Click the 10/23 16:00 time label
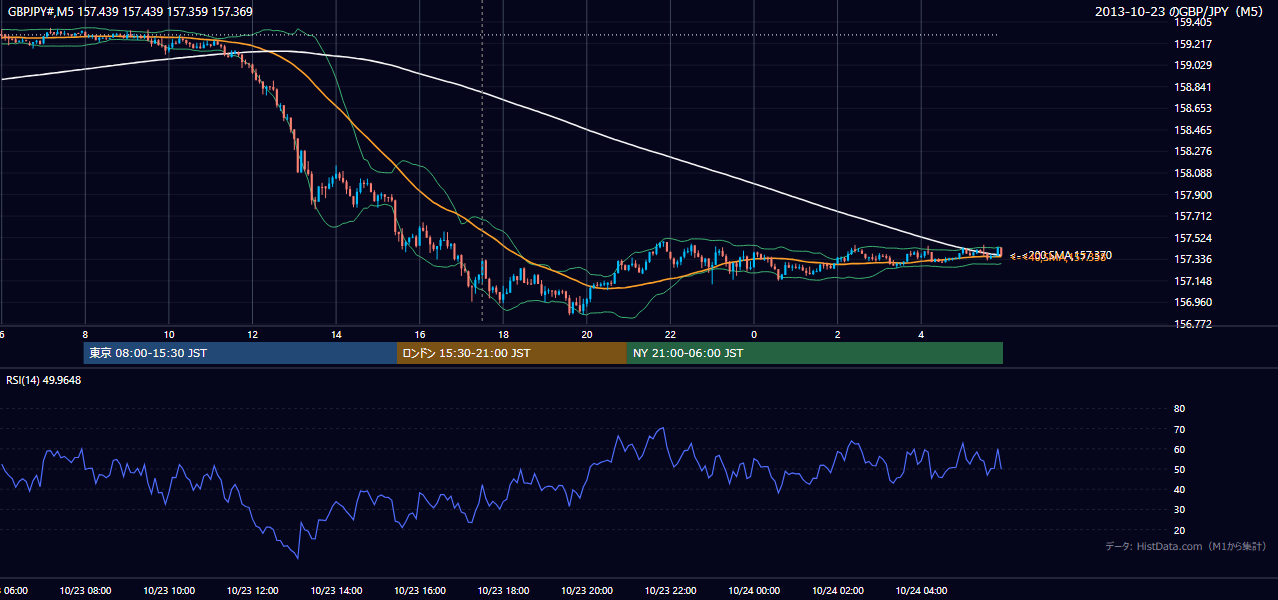This screenshot has width=1278, height=600. tap(420, 591)
